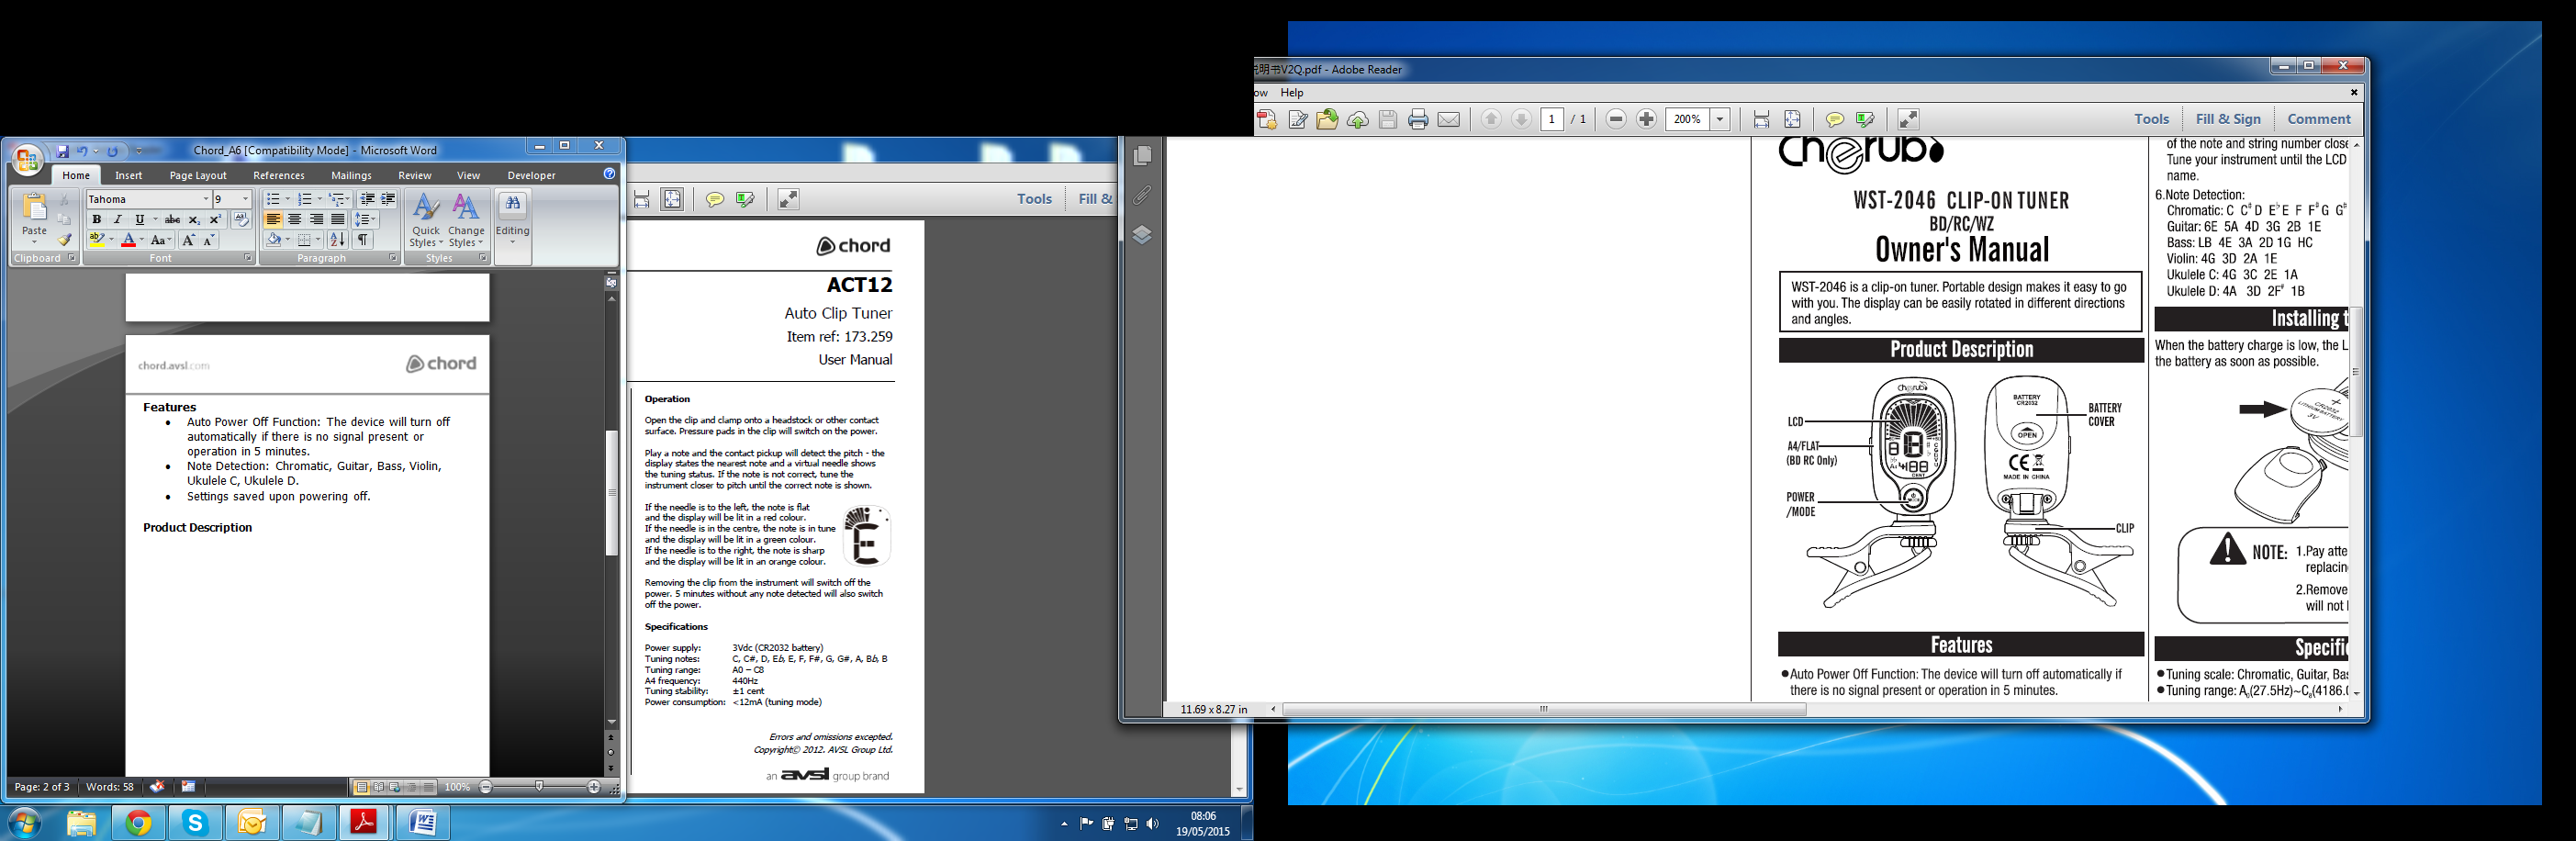Open the 200% zoom dropdown in Reader
Image resolution: width=2576 pixels, height=841 pixels.
(x=1720, y=119)
